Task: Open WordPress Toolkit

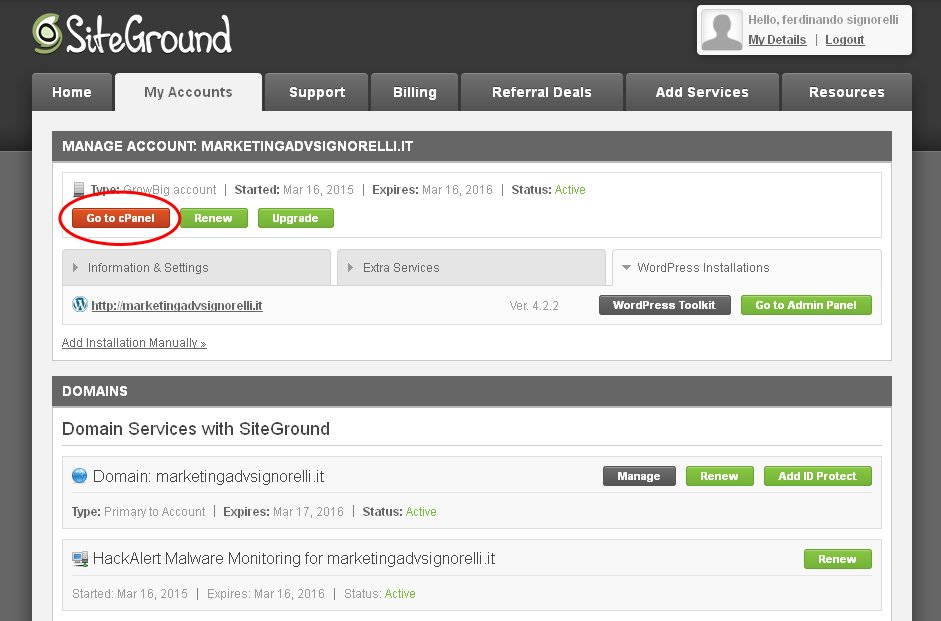Action: (664, 305)
